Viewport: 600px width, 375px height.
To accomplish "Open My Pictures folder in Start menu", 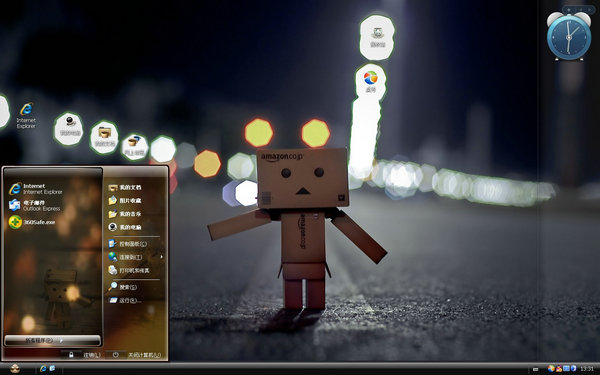I will [125, 201].
